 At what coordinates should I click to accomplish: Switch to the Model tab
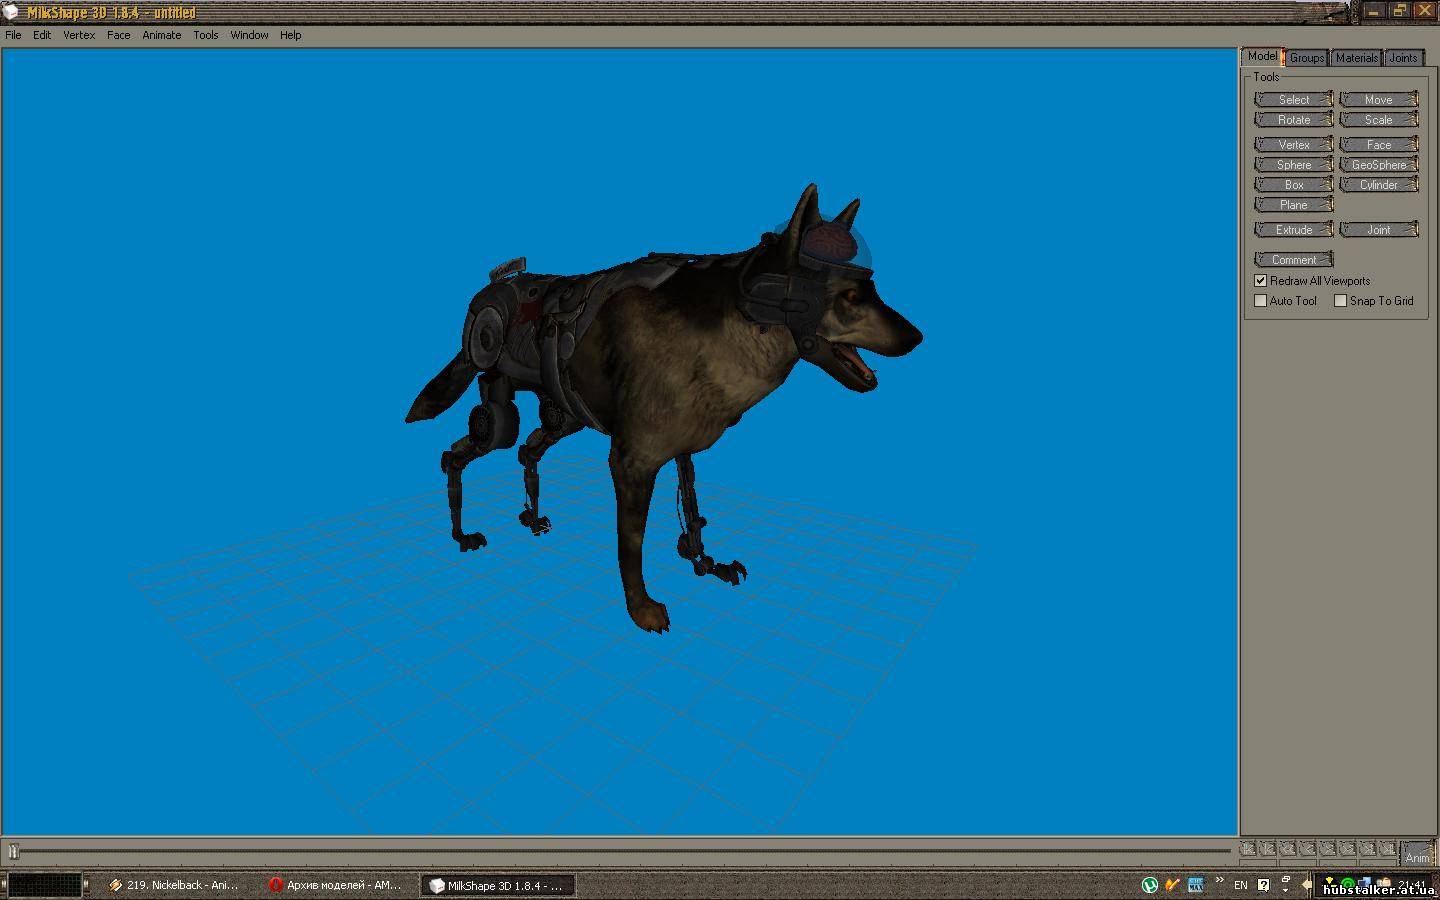1262,56
